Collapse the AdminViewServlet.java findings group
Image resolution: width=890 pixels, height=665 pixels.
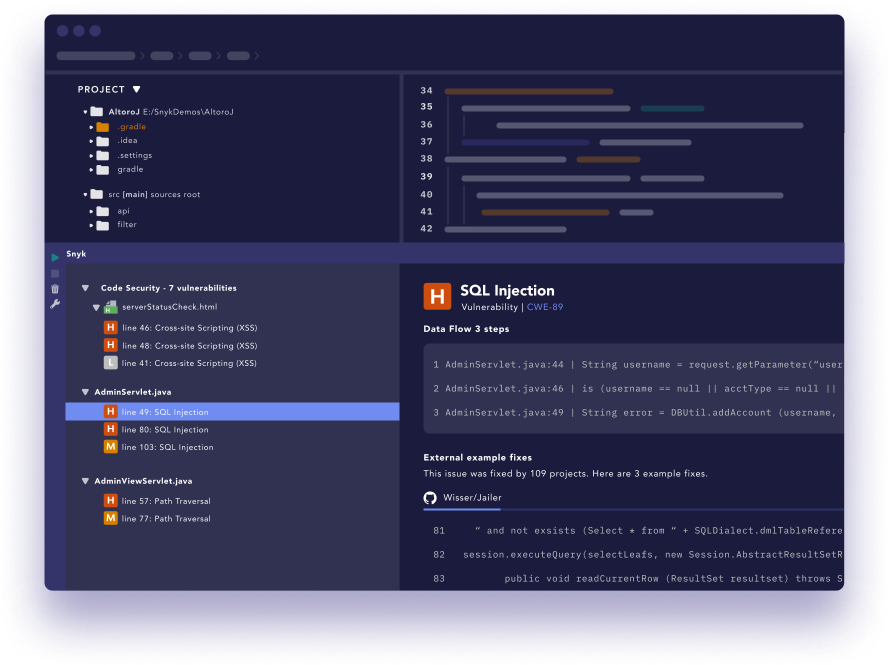(86, 480)
